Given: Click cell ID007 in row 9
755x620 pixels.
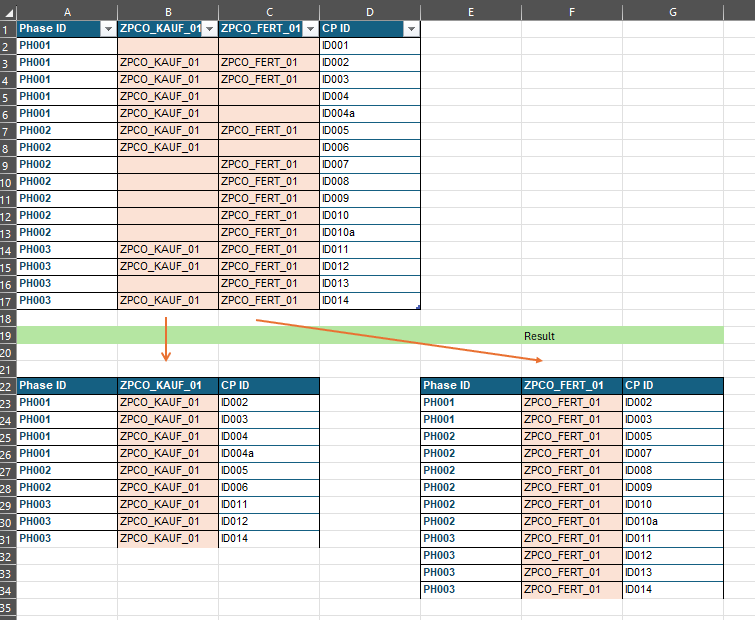Looking at the screenshot, I should (x=370, y=165).
